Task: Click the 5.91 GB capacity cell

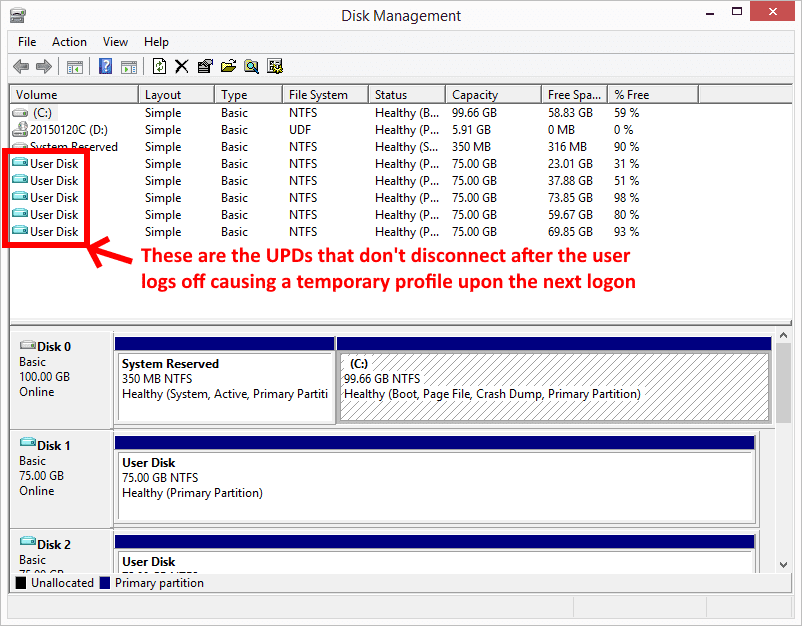Action: 471,129
